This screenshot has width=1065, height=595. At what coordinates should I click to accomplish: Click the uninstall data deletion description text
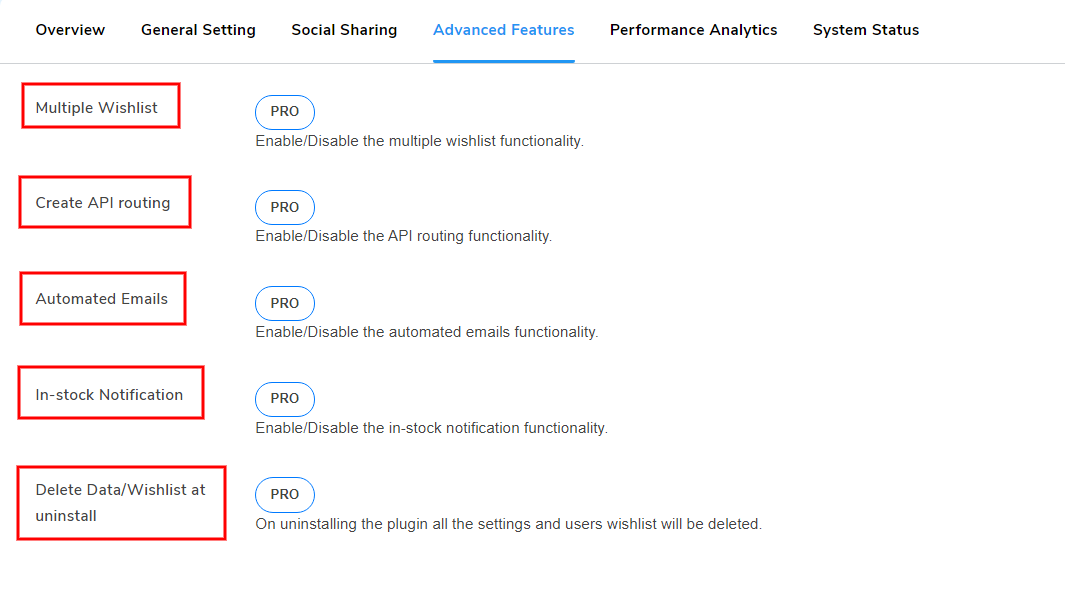pos(508,524)
